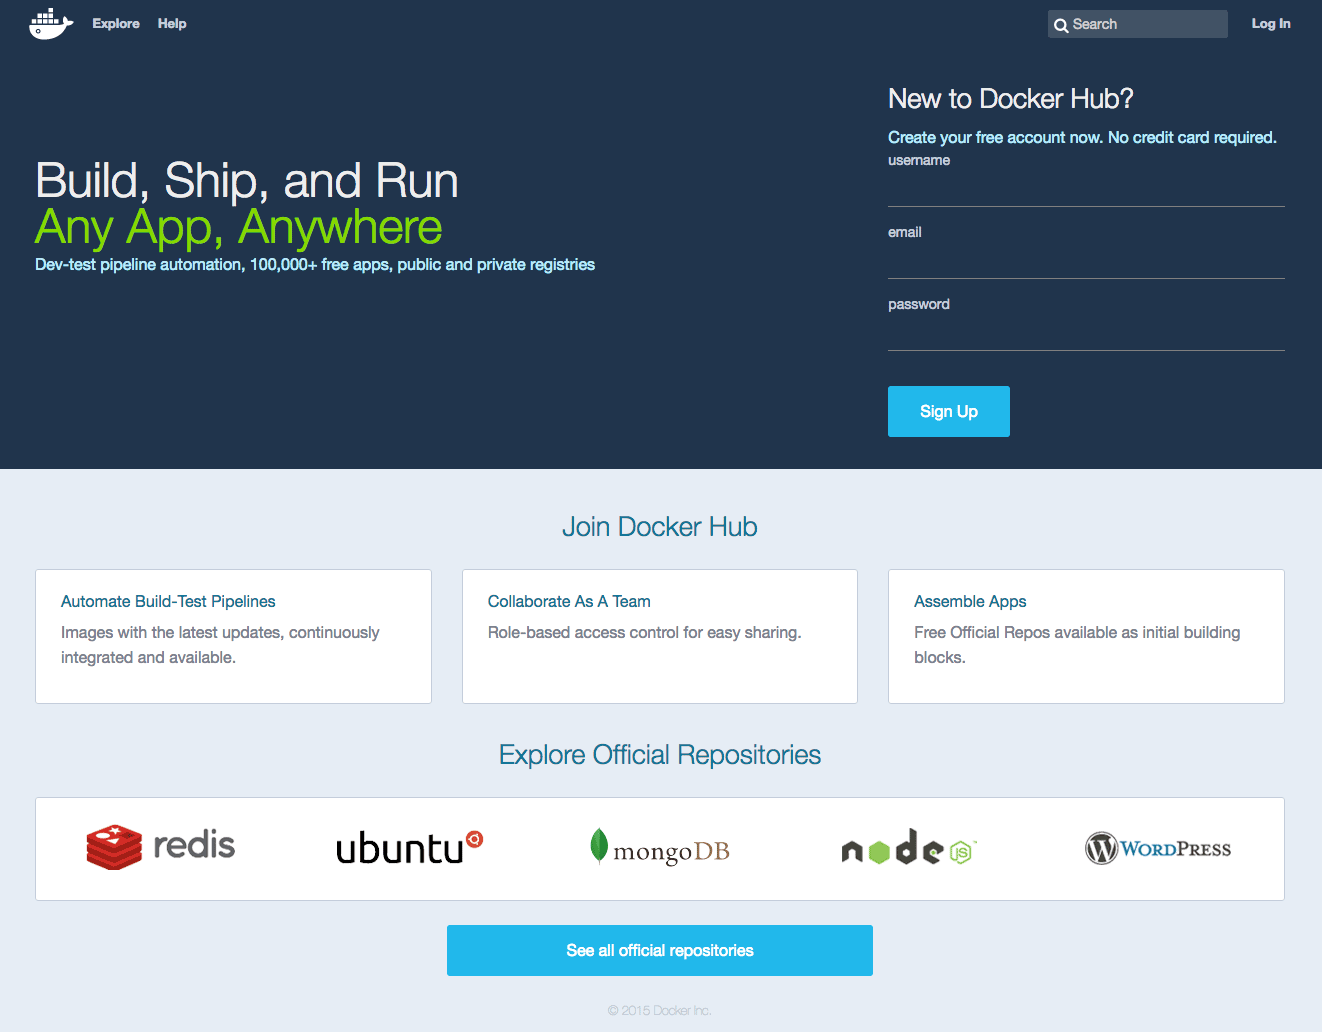Click the search magnifier icon
1322x1032 pixels.
[1061, 24]
